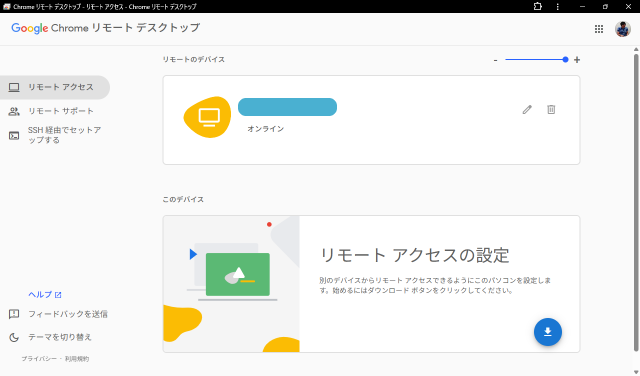The width and height of the screenshot is (640, 376).
Task: Click the blurred remote device name
Action: (287, 107)
